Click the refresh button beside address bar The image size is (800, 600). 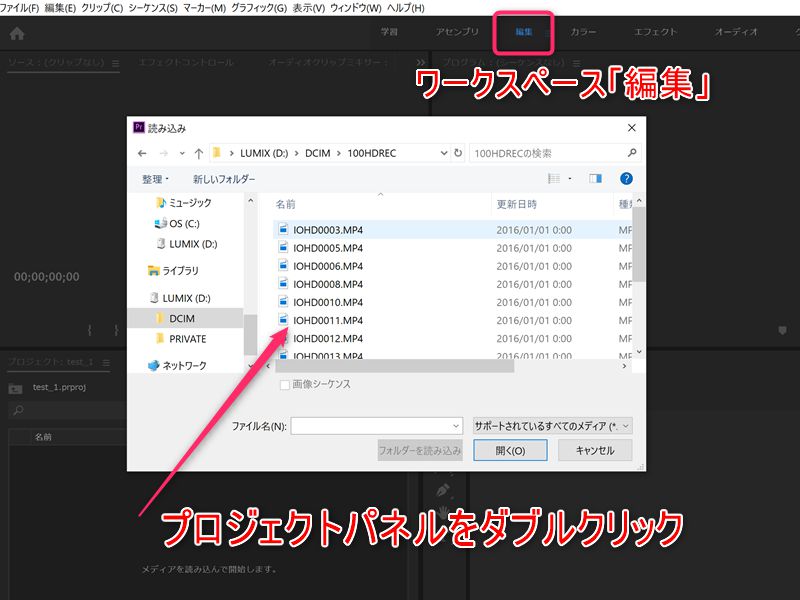click(458, 154)
